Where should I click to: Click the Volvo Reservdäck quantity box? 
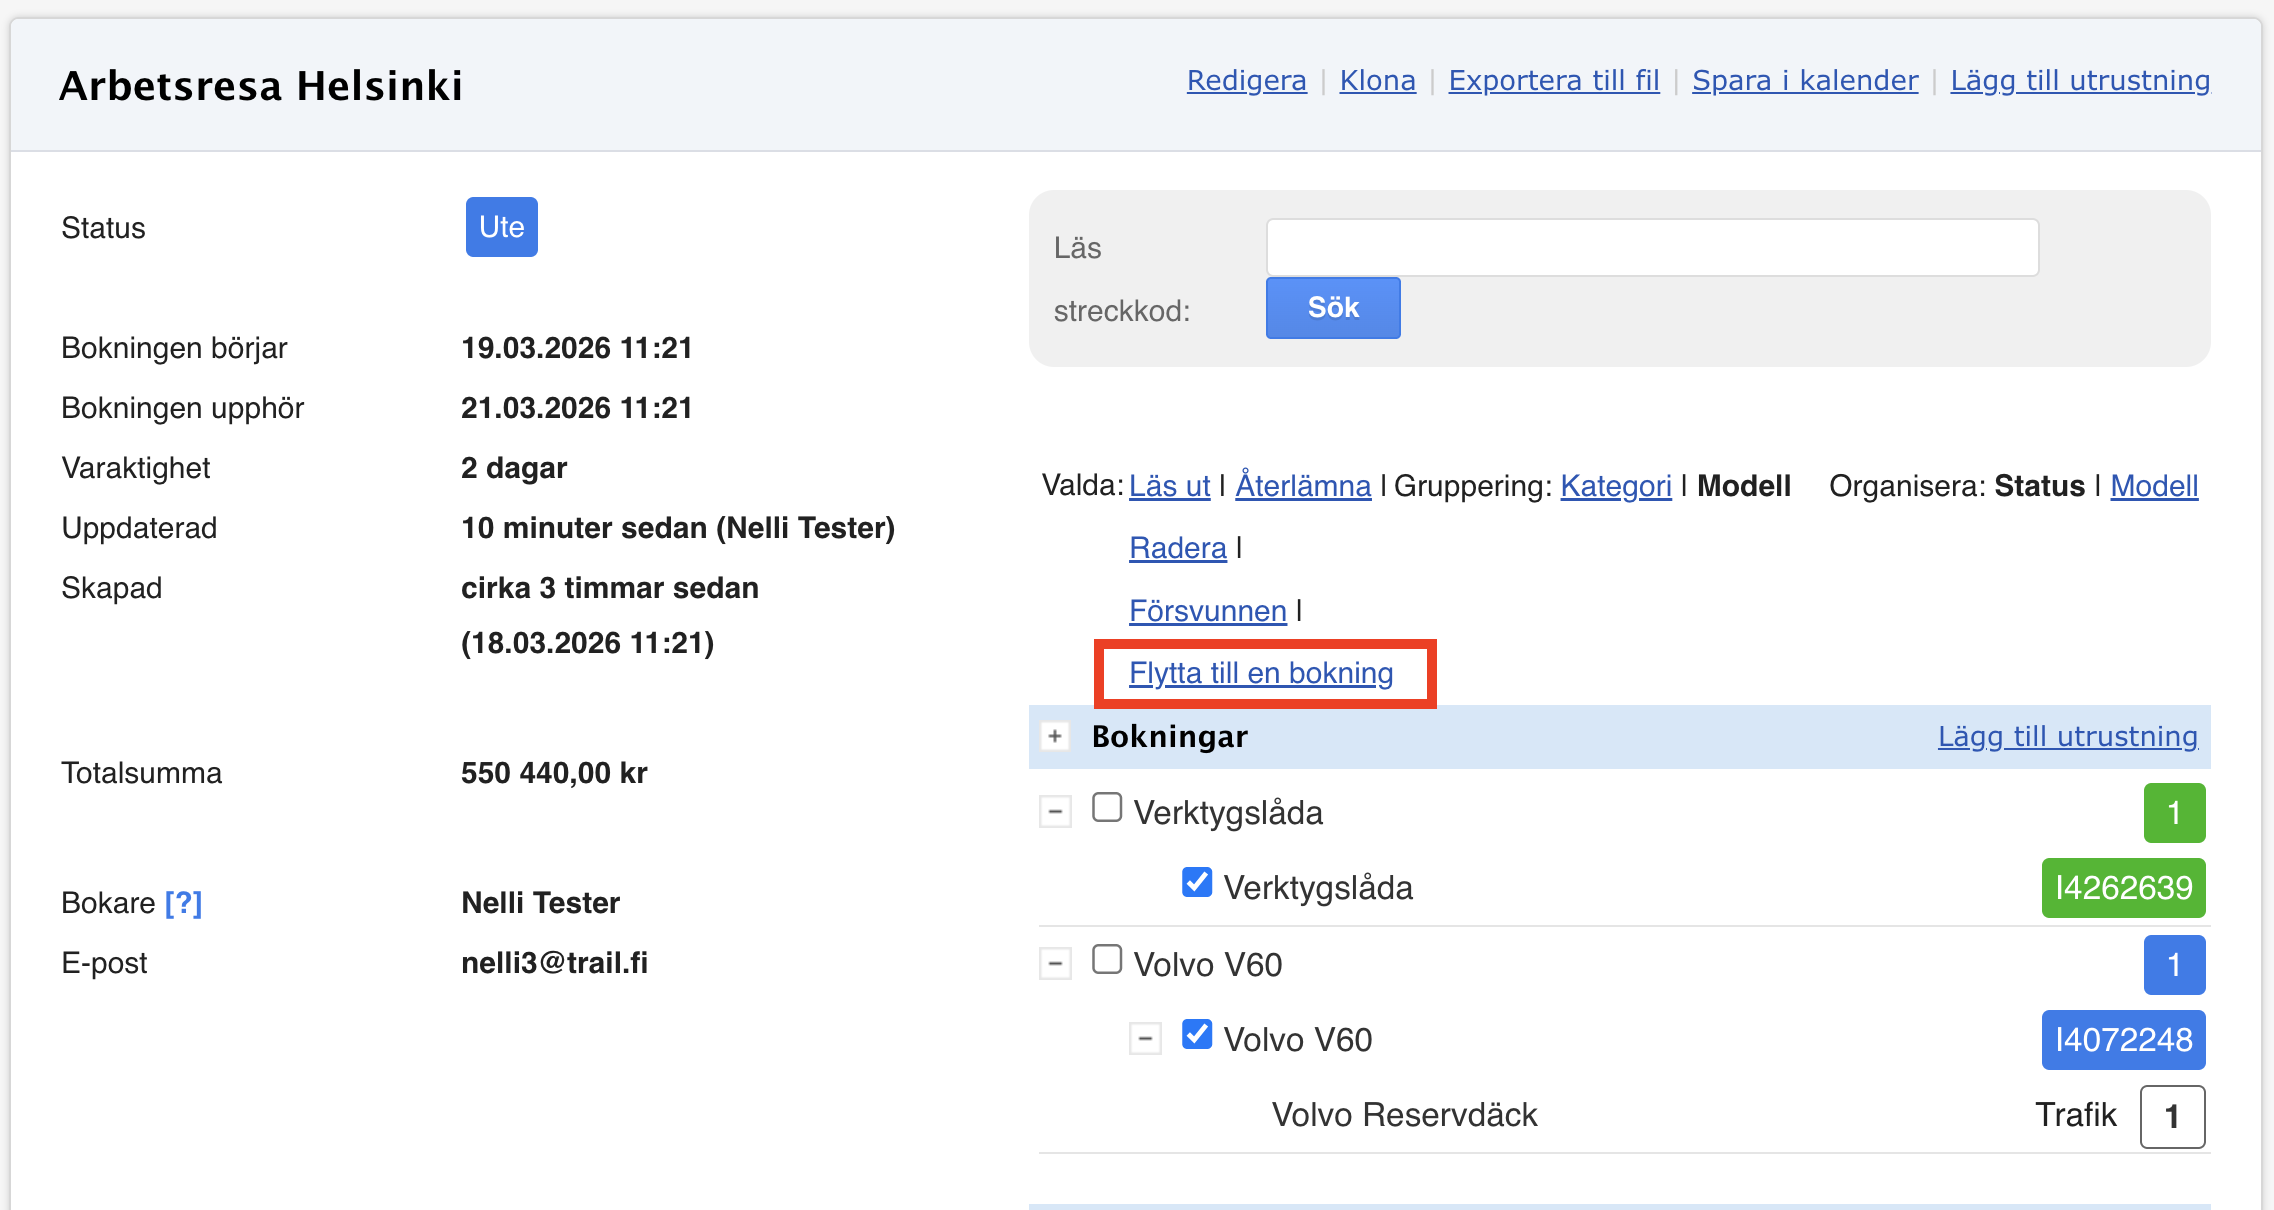point(2171,1116)
